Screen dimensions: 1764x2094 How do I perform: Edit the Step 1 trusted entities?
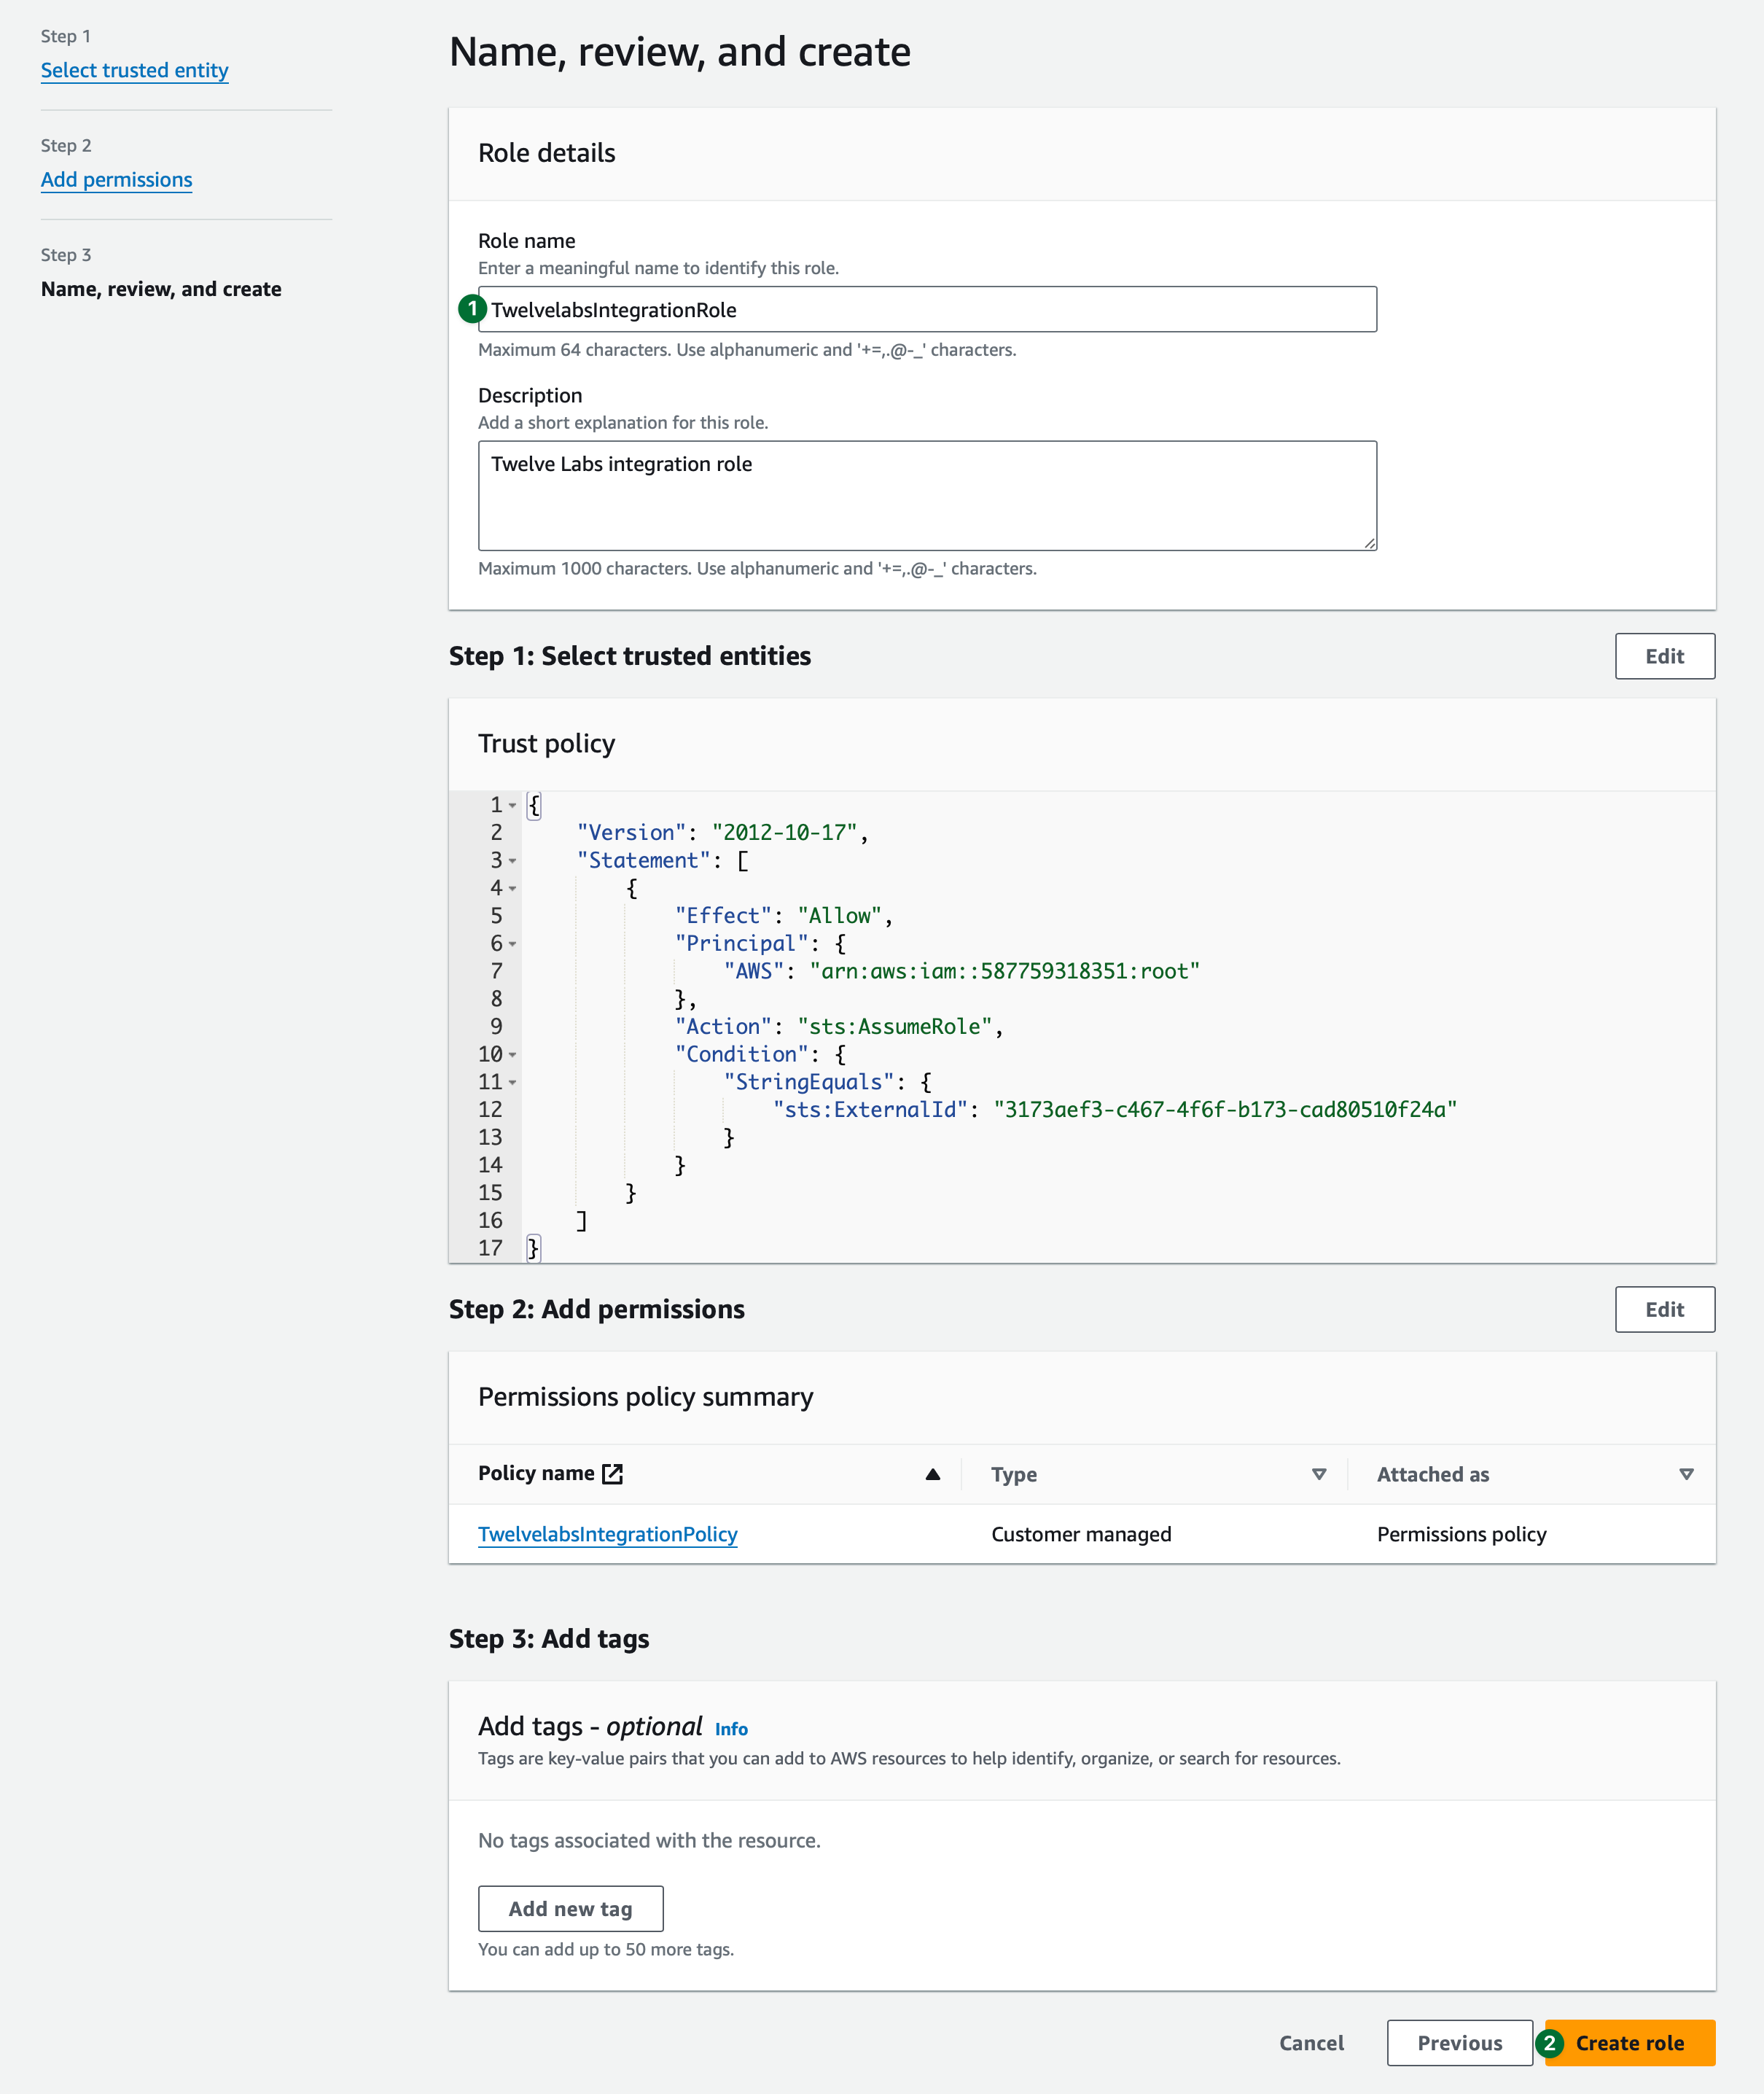pos(1664,656)
